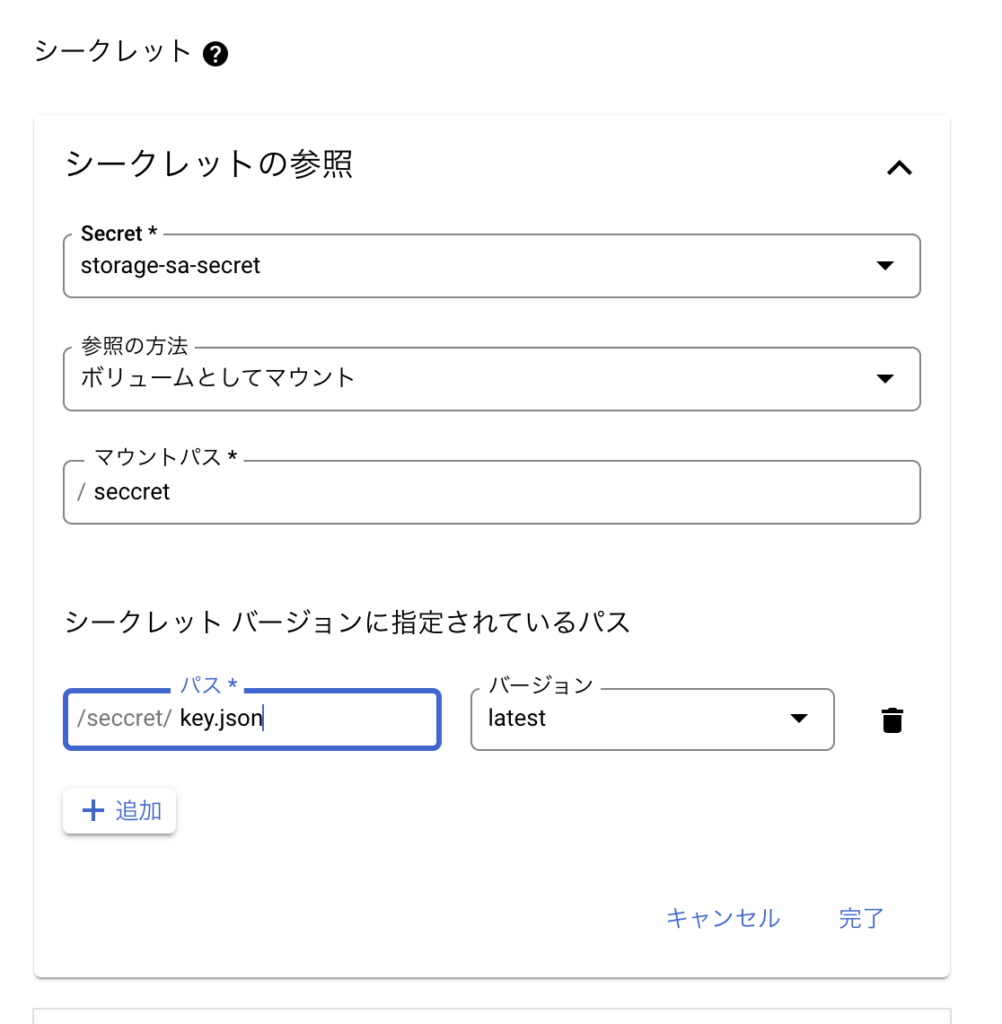
Task: Click the help icon beside シークレット heading
Action: coord(215,54)
